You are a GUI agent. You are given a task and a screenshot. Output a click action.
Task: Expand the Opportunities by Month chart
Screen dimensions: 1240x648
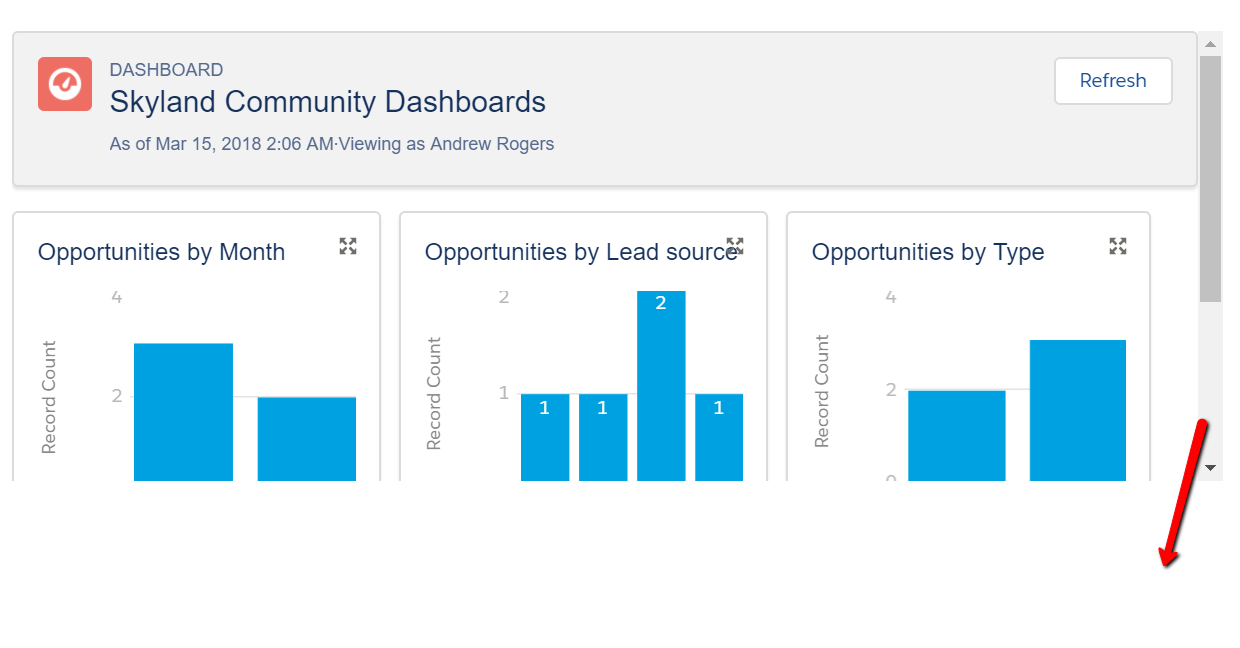click(348, 246)
